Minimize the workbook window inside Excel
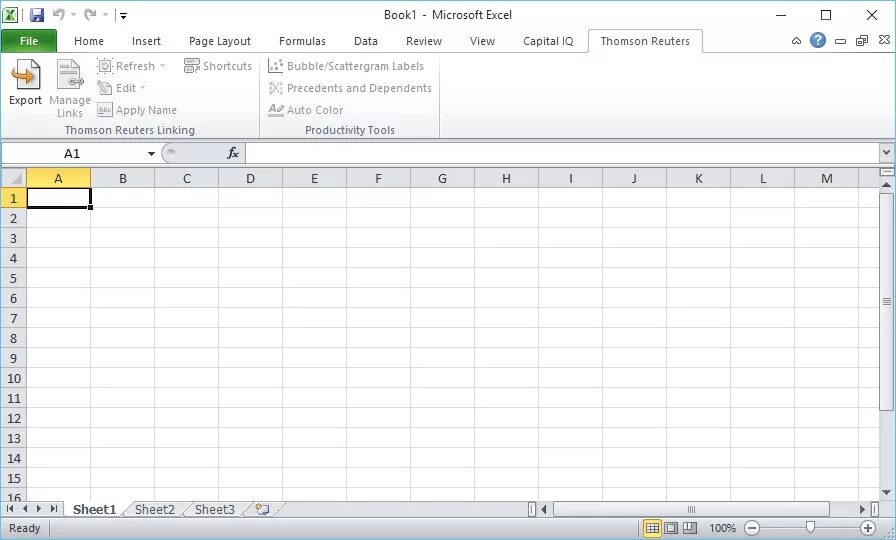Image resolution: width=896 pixels, height=540 pixels. pos(840,41)
